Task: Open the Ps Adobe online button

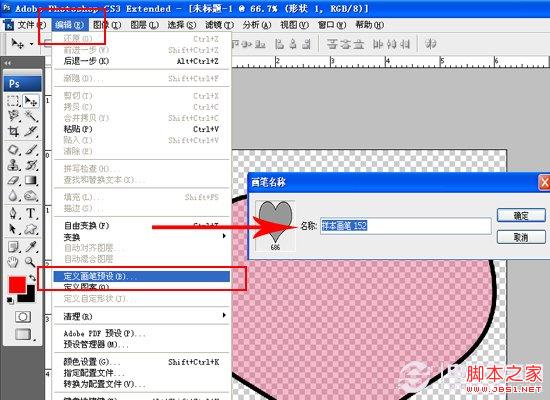Action: [x=23, y=84]
